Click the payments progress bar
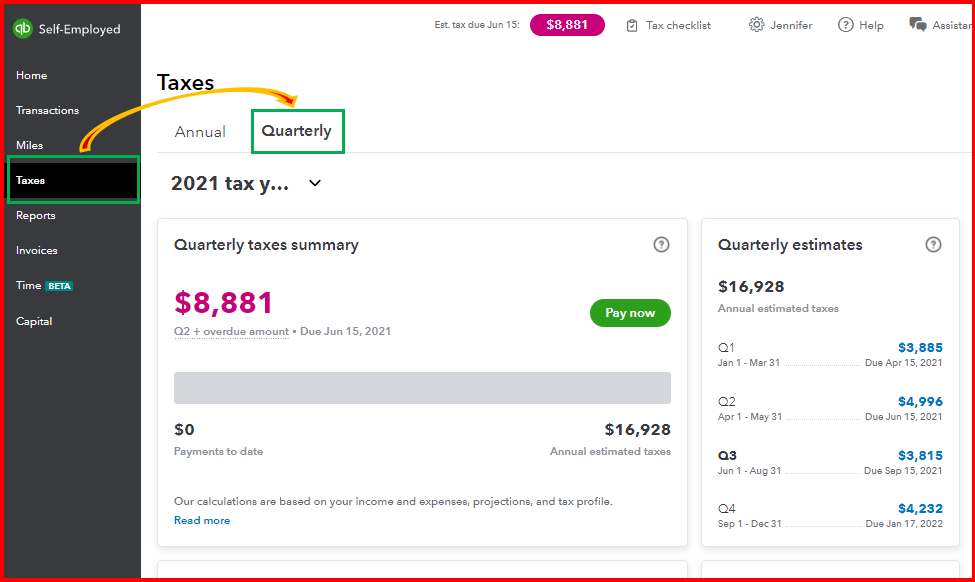 click(422, 387)
